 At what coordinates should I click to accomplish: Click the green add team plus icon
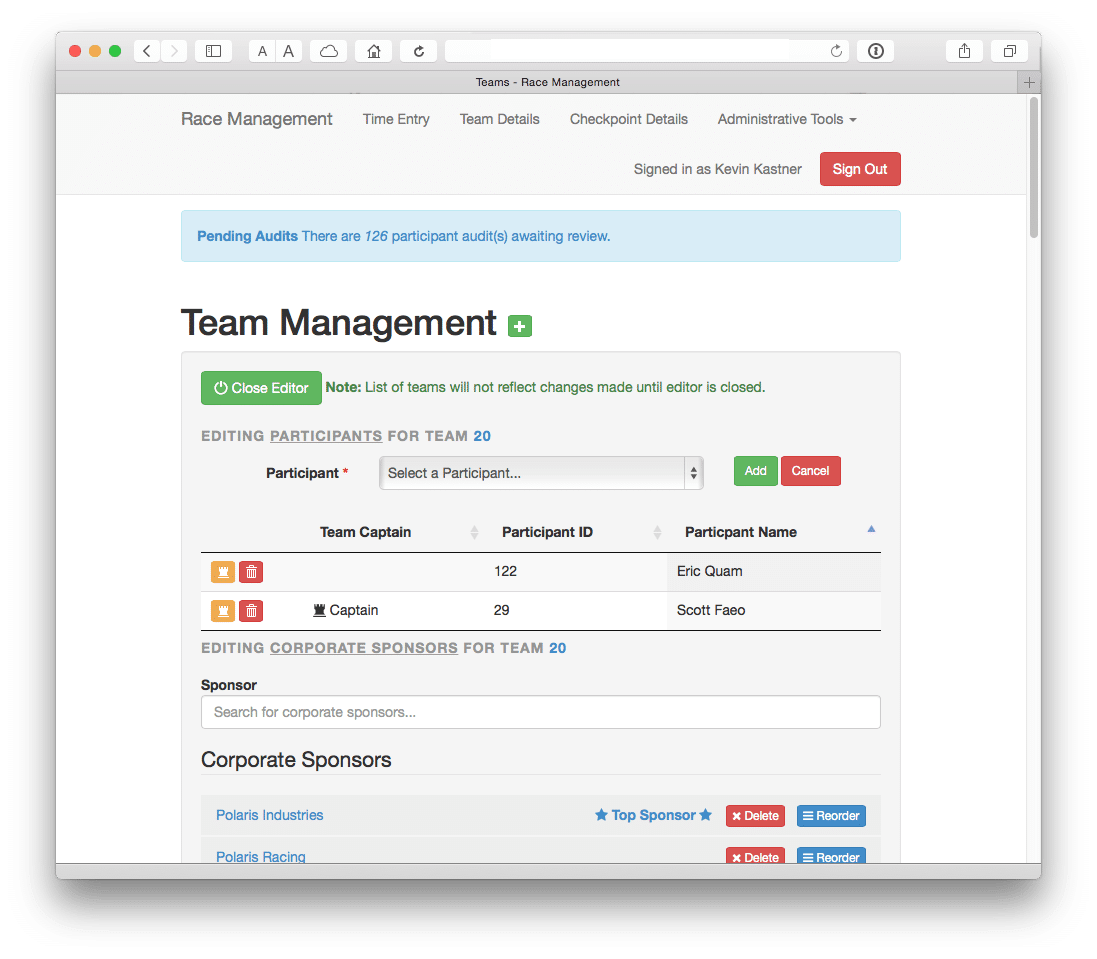(x=520, y=326)
